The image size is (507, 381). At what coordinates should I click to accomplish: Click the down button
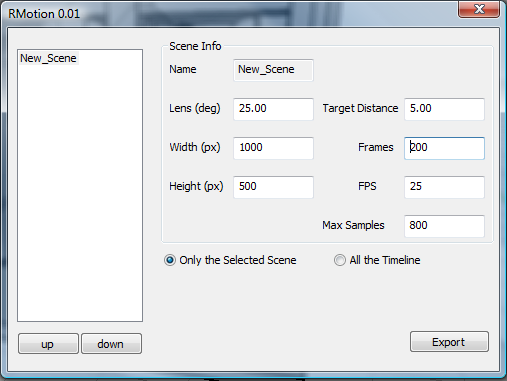click(x=111, y=343)
